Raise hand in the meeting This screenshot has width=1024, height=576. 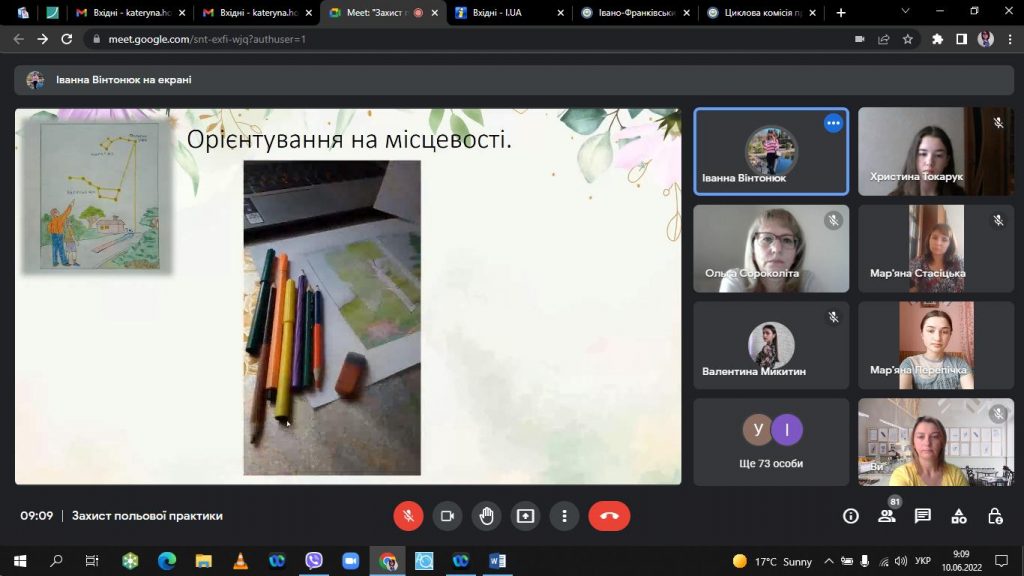[487, 516]
